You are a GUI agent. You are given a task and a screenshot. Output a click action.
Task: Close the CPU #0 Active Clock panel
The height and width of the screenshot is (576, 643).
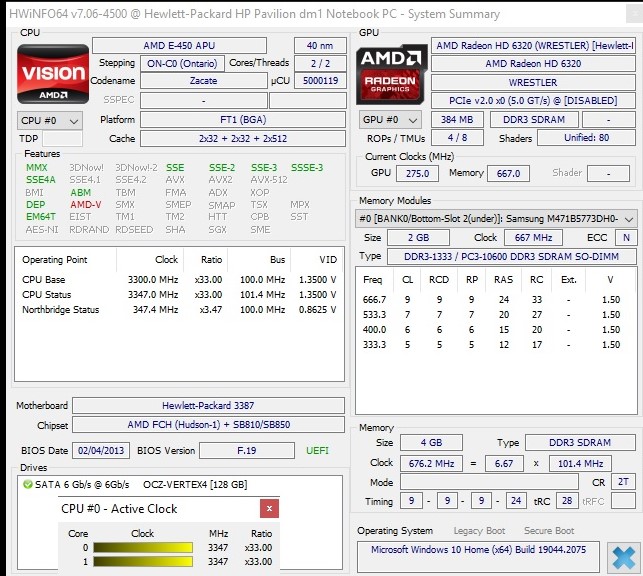[269, 508]
